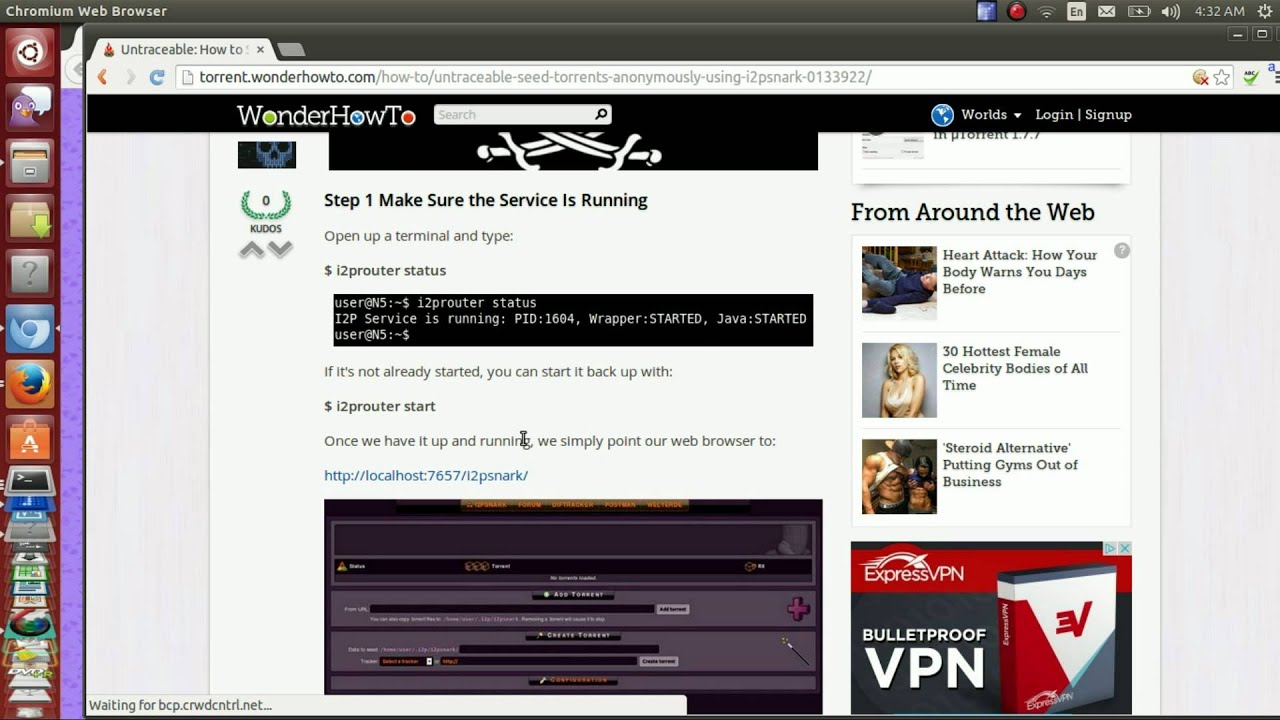1280x720 pixels.
Task: Switch to the Chromium dock icon
Action: point(29,328)
